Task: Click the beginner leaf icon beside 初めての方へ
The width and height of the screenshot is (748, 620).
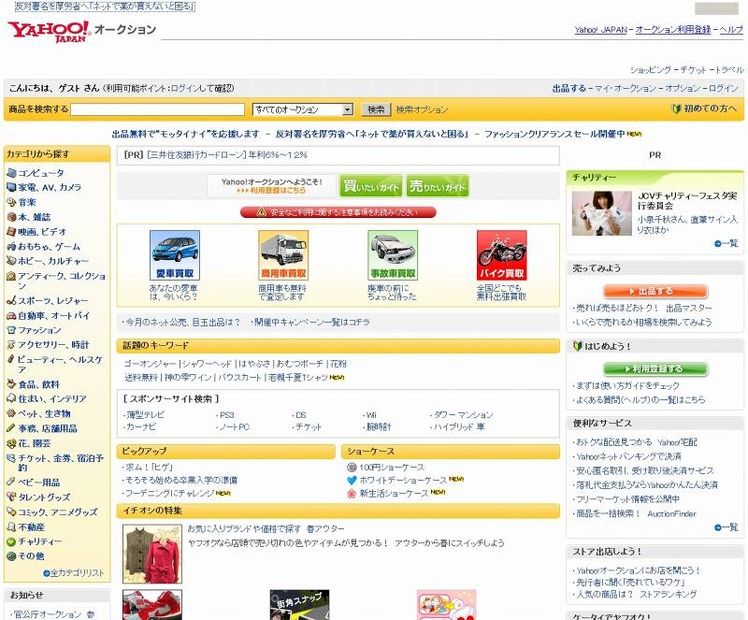Action: 676,109
